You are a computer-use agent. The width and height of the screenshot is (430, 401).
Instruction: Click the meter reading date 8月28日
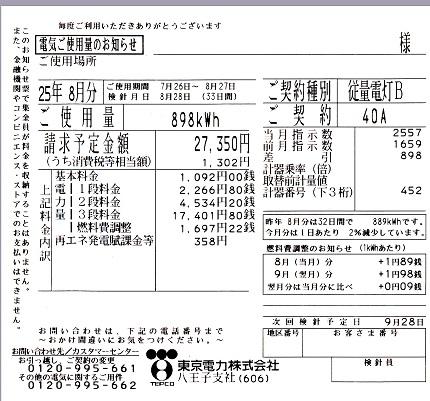point(175,97)
